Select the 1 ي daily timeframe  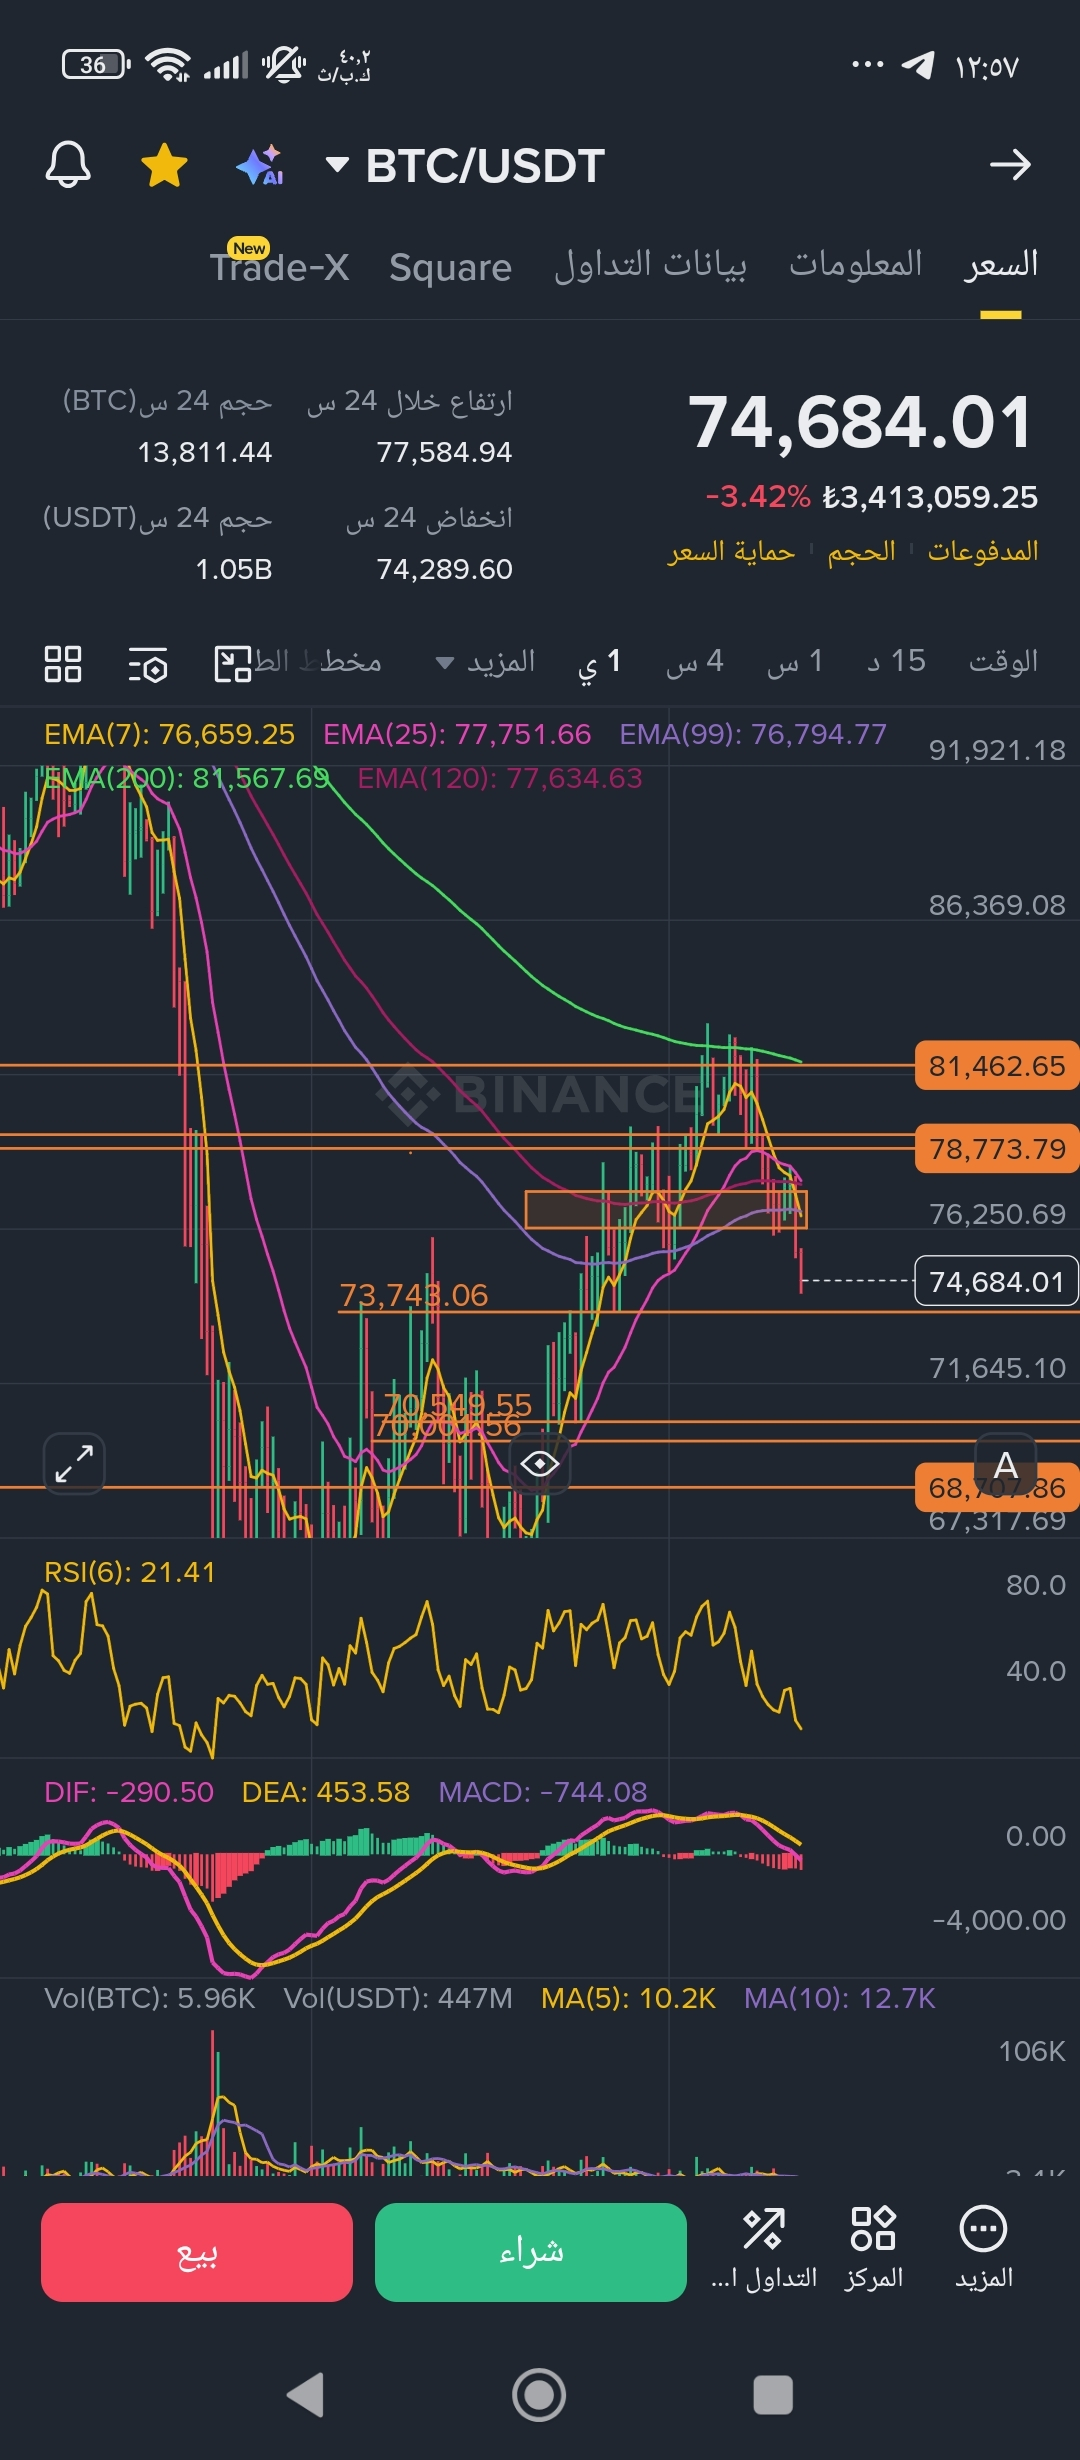pyautogui.click(x=600, y=662)
